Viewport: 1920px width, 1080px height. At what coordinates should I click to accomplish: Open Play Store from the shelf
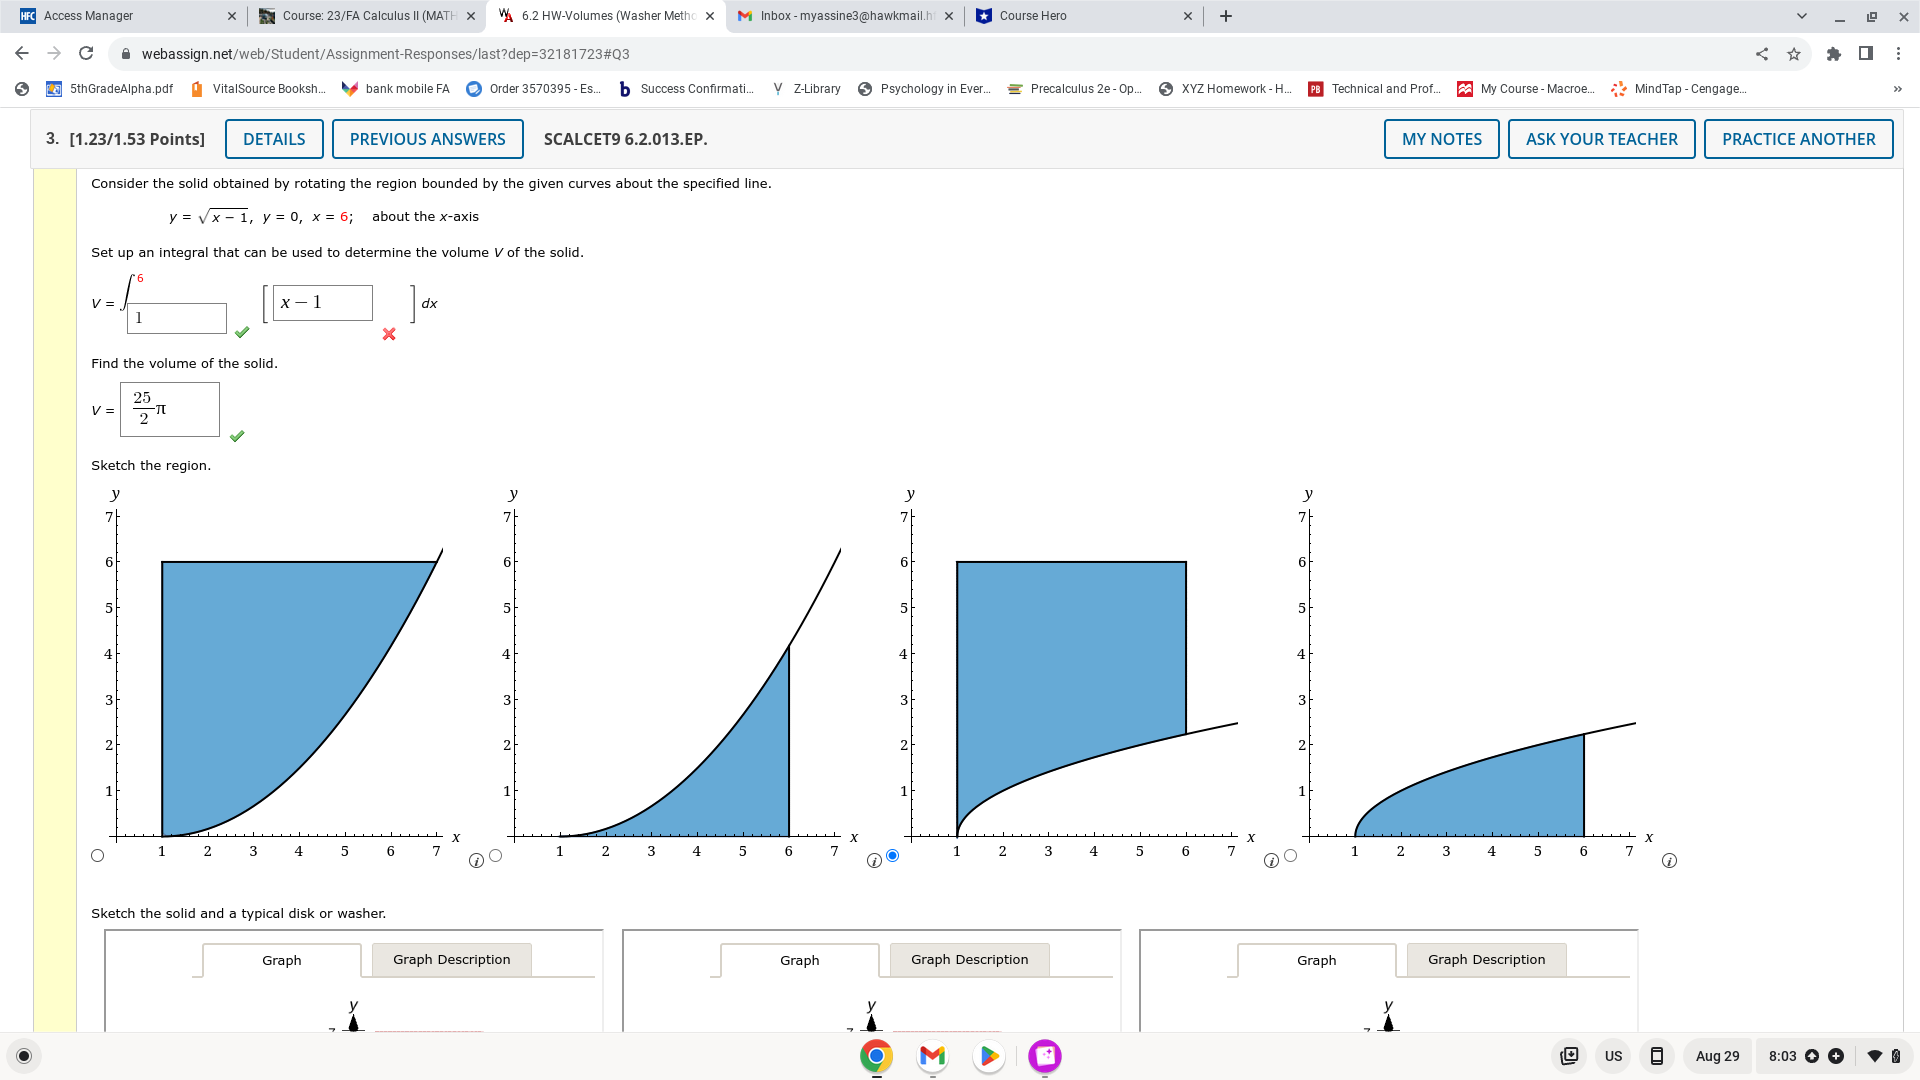988,1056
